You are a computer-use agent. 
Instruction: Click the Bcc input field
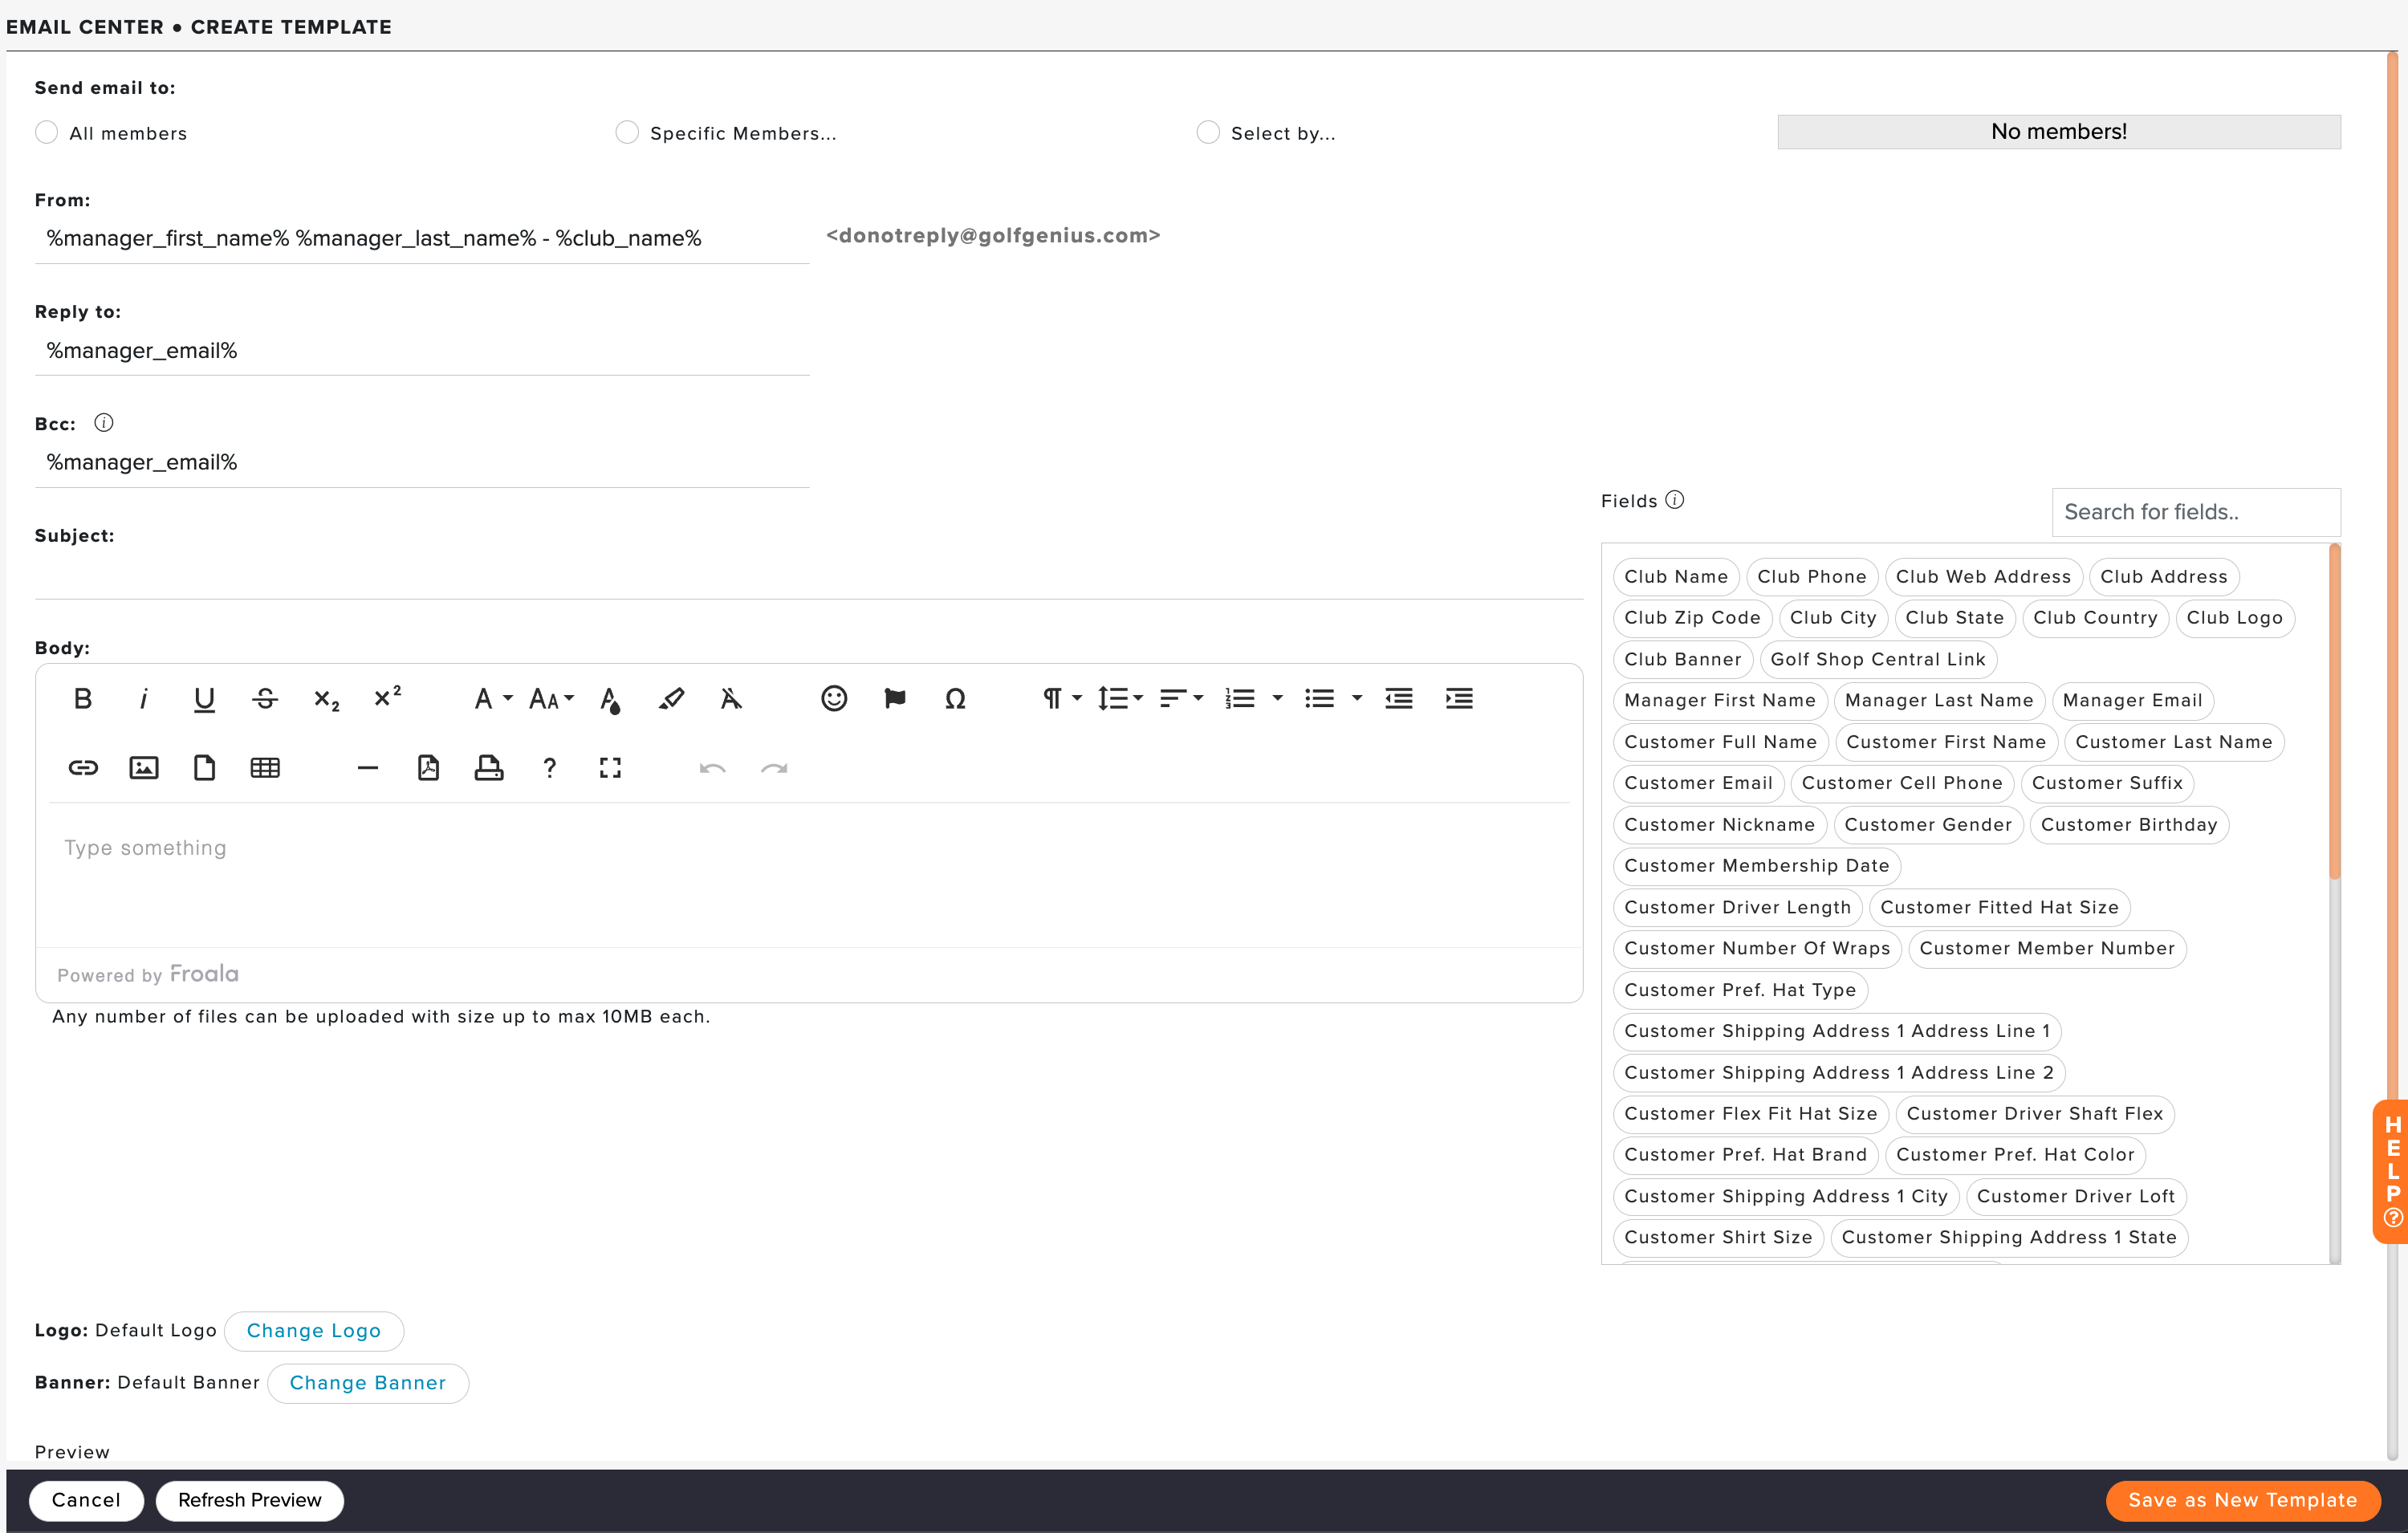click(421, 463)
